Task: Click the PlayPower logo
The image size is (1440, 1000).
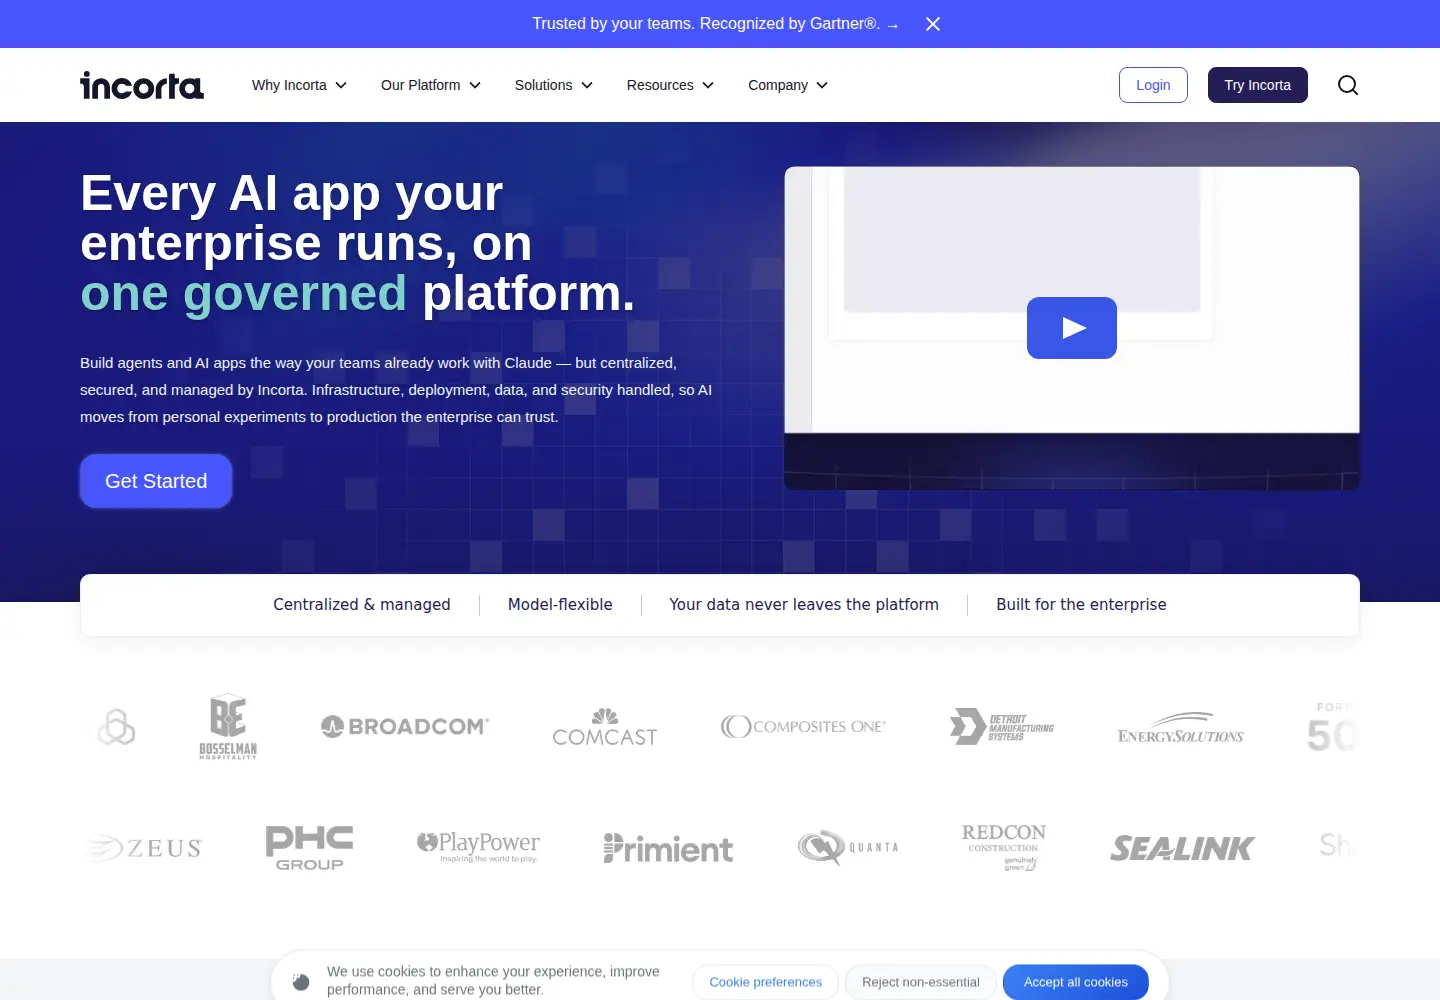Action: [x=478, y=846]
